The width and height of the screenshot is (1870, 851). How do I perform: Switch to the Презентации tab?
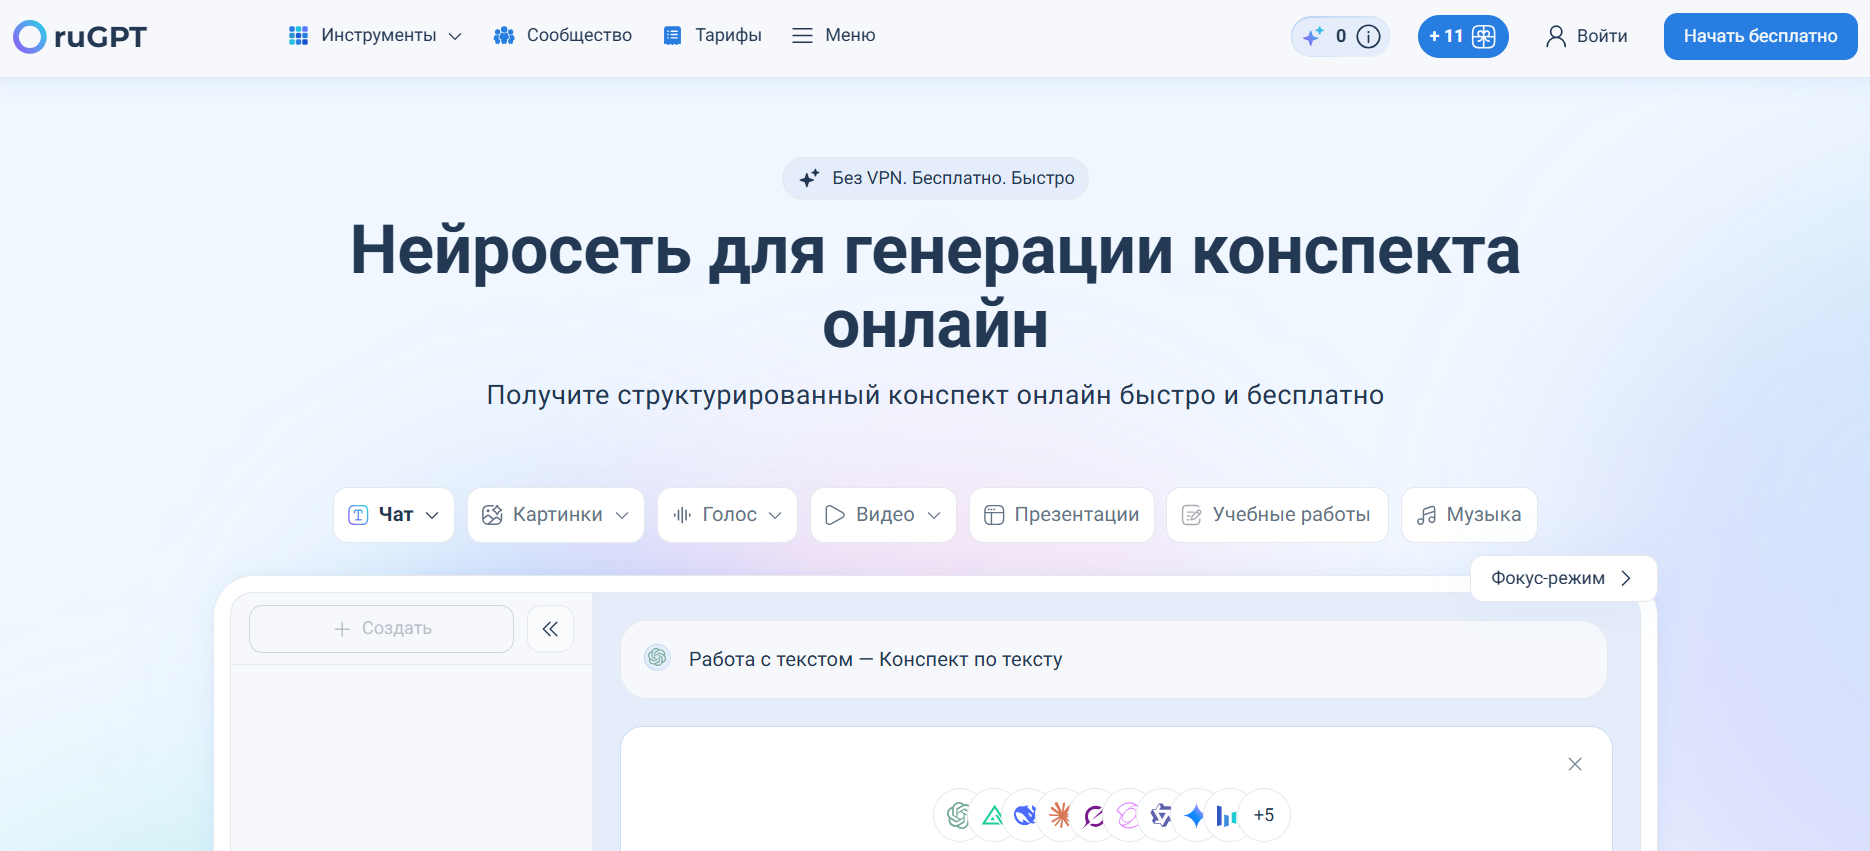click(x=1061, y=515)
